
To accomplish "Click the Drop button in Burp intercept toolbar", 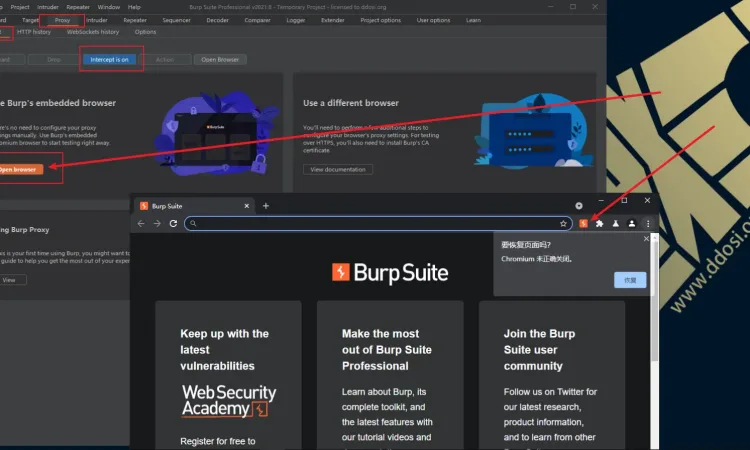I will (54, 59).
